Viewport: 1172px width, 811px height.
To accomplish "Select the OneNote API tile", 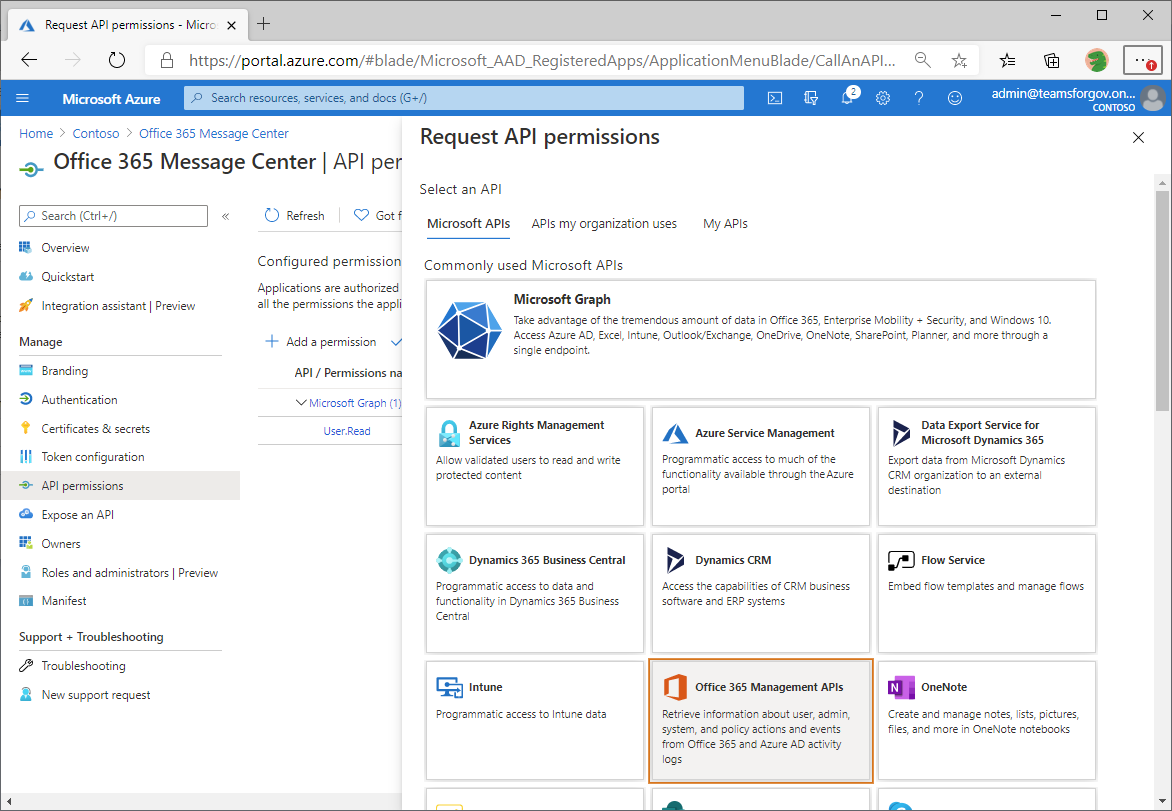I will pos(986,720).
